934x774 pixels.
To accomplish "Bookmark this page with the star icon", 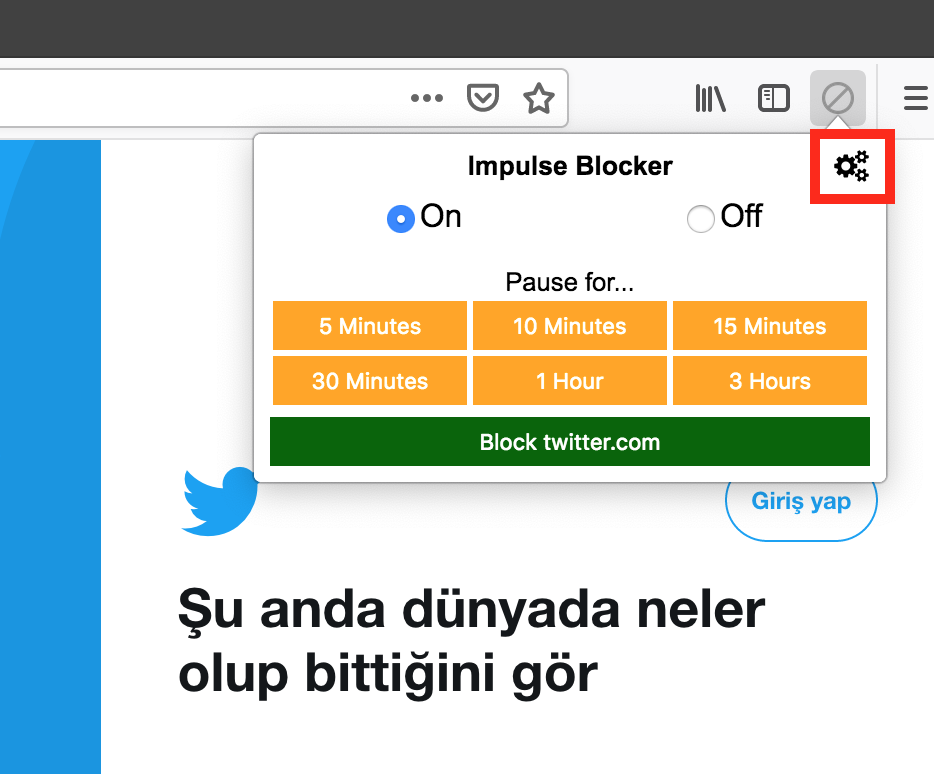I will [538, 98].
